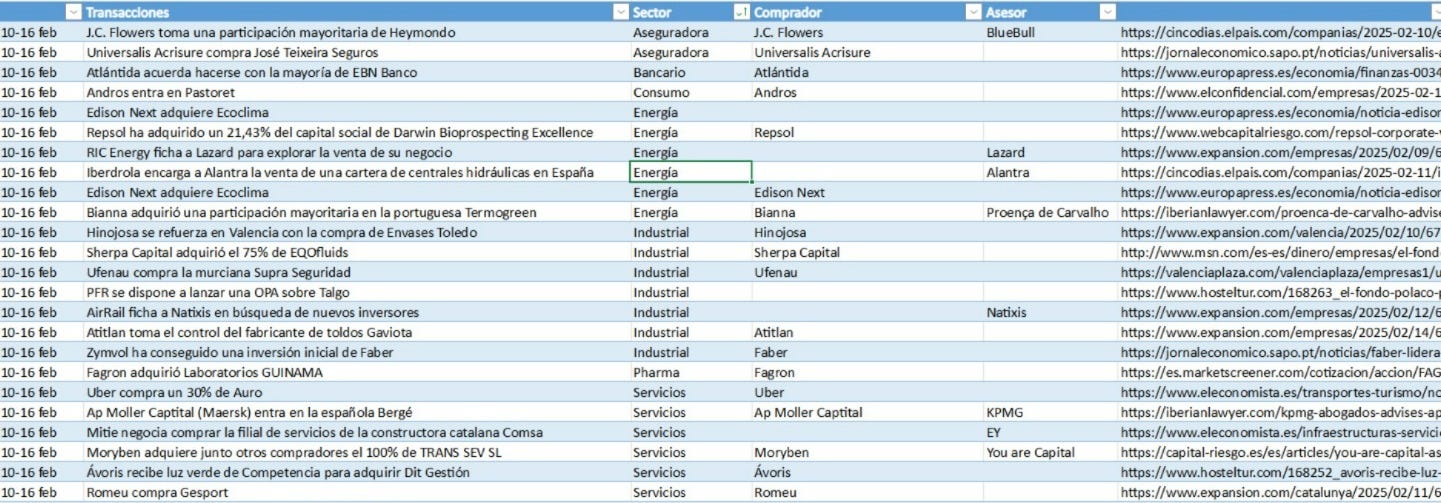Image resolution: width=1441 pixels, height=503 pixels.
Task: Select the 'Alantra' Asesor cell
Action: click(1049, 172)
